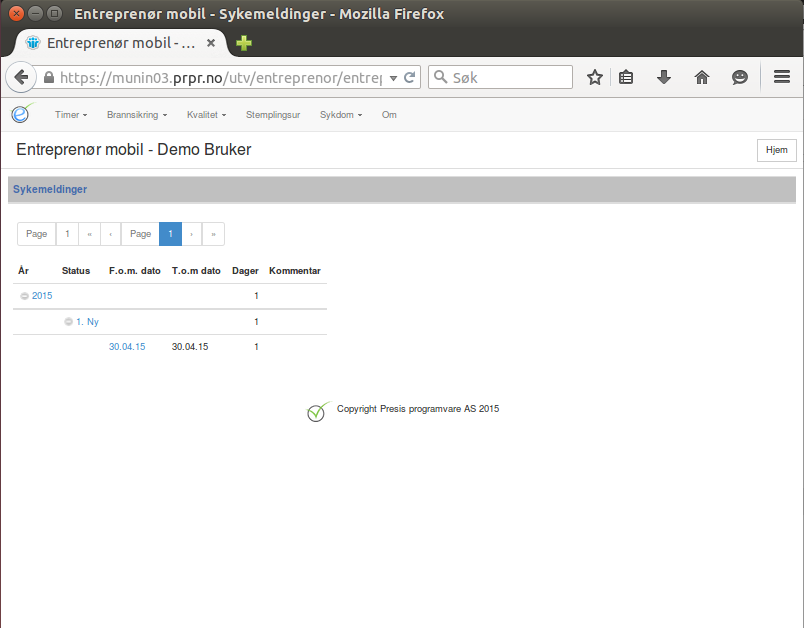
Task: Click the F.o.m. dato column header
Action: 135,271
